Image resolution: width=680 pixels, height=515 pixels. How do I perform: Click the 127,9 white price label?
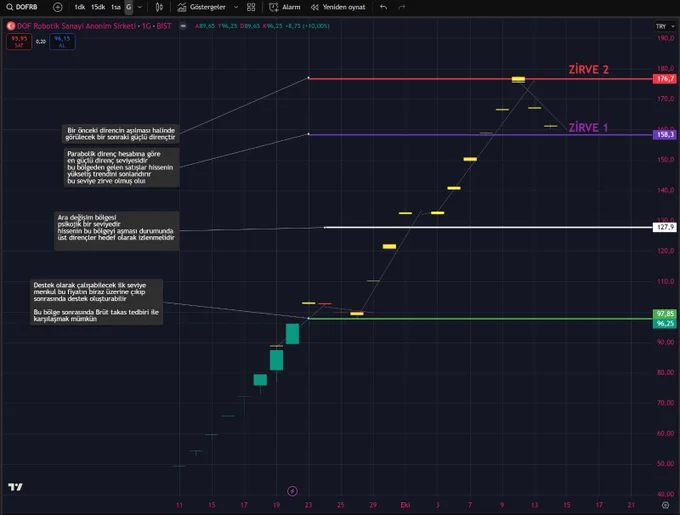click(x=665, y=227)
